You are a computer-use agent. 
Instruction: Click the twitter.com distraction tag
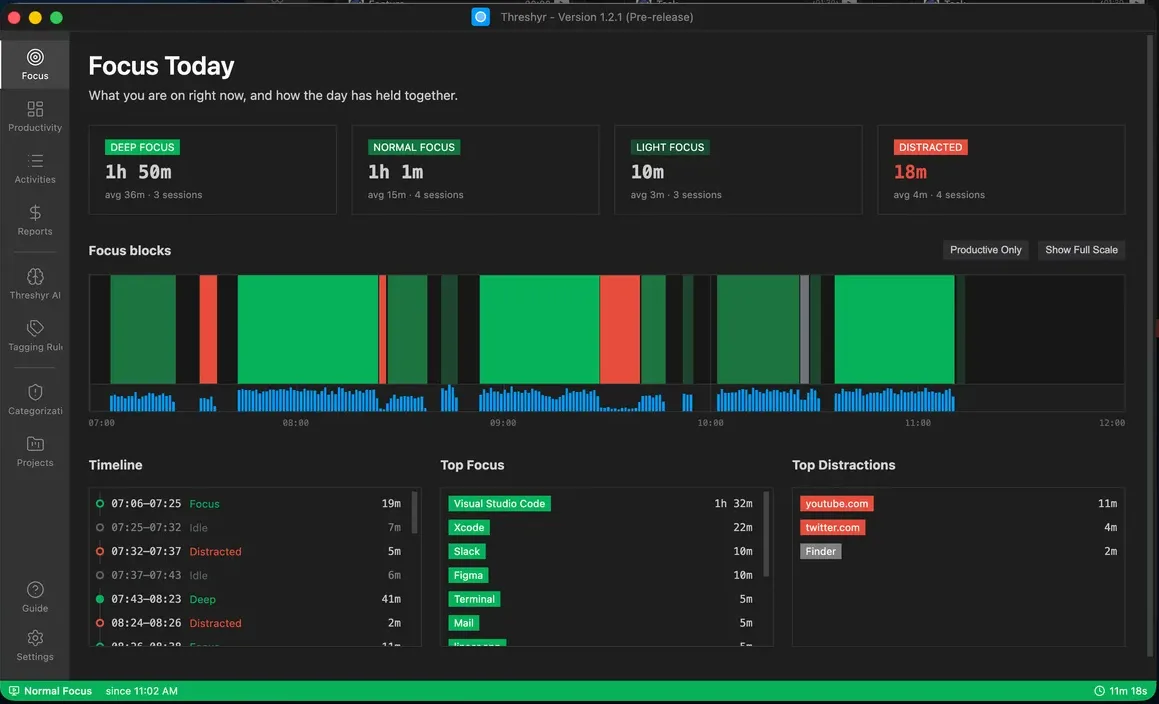(x=832, y=527)
